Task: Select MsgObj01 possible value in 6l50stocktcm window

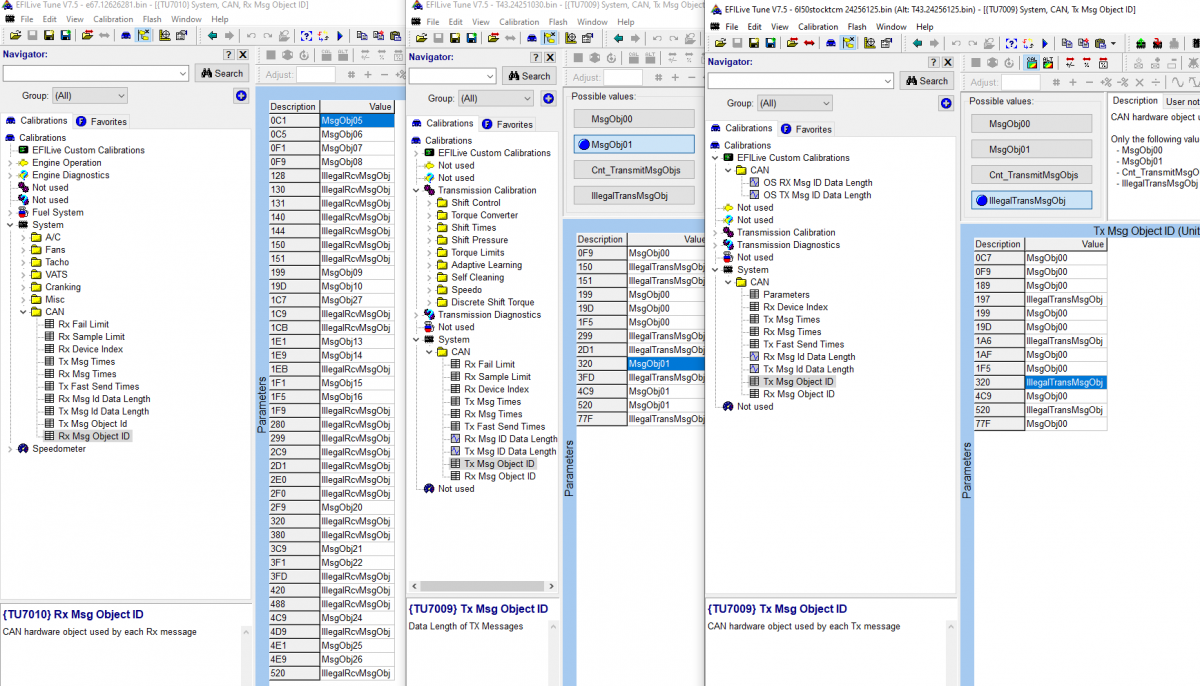Action: click(x=1031, y=149)
